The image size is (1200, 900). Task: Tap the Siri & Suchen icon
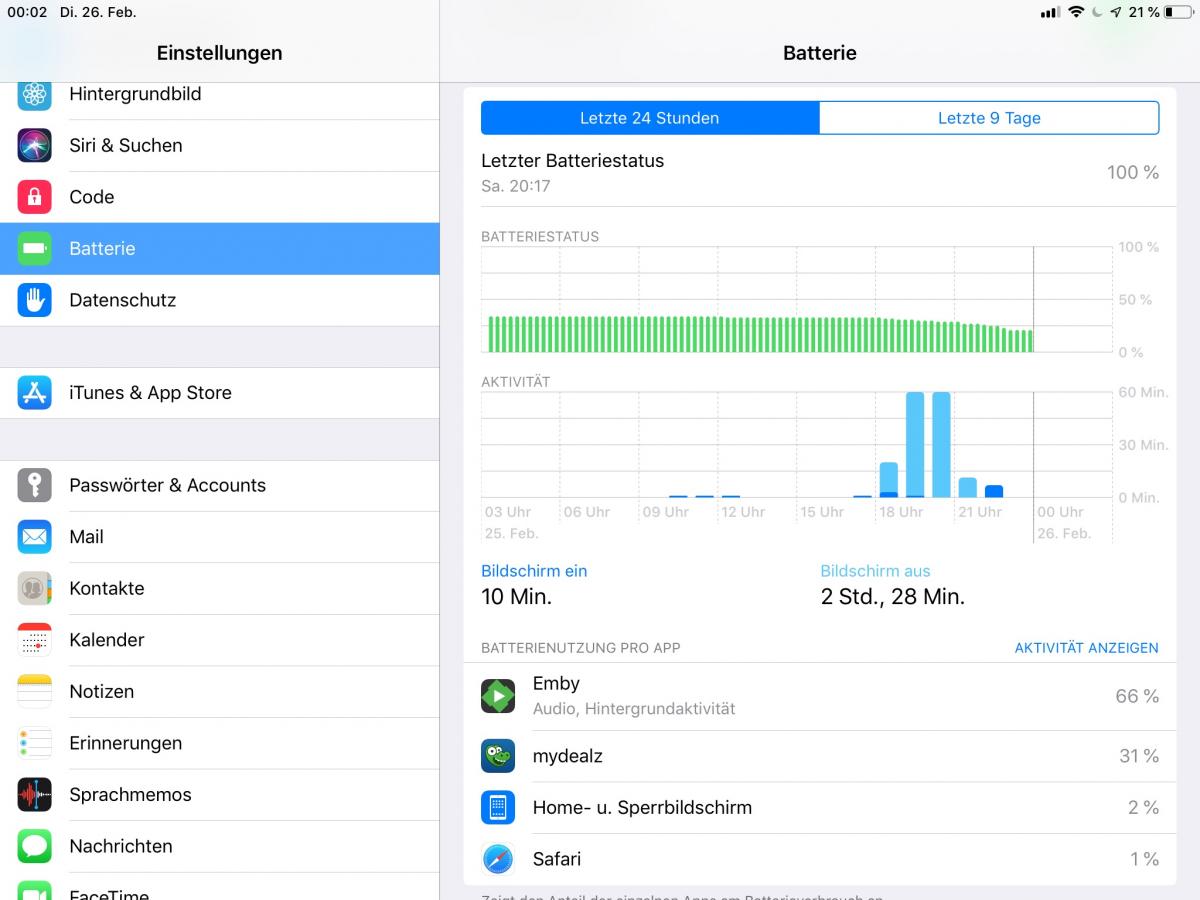point(34,145)
